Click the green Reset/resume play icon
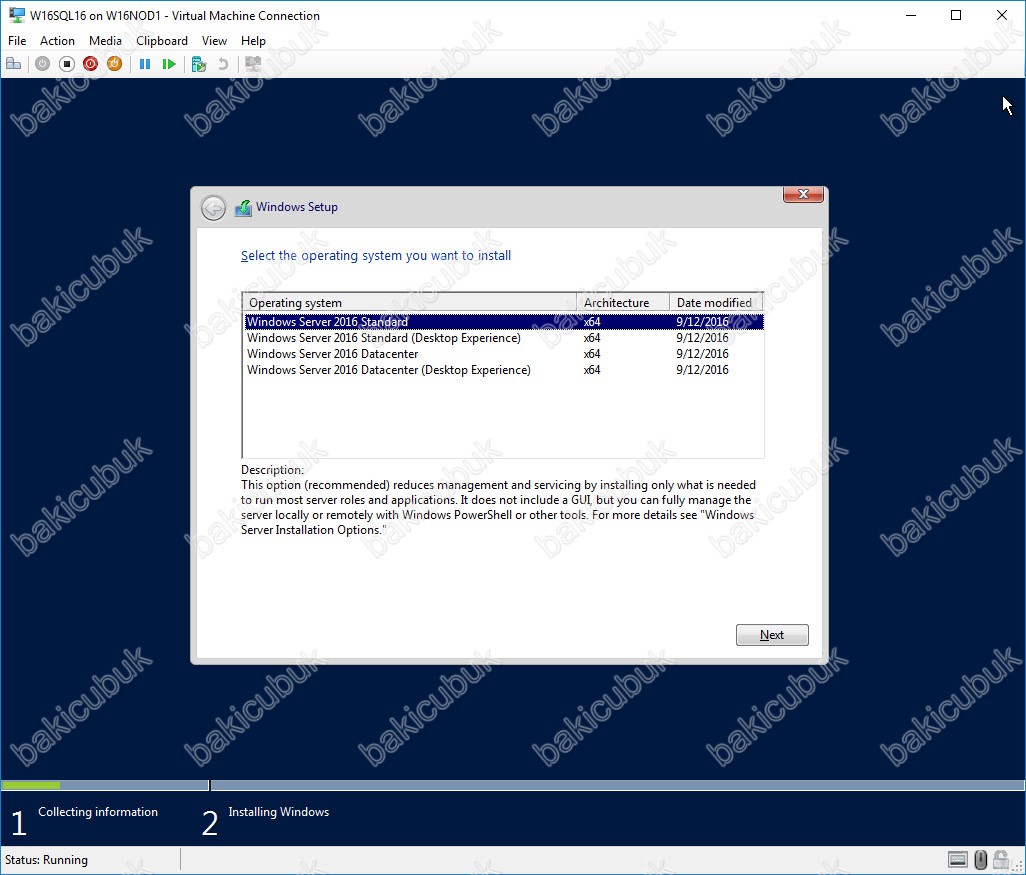1026x875 pixels. pyautogui.click(x=169, y=63)
